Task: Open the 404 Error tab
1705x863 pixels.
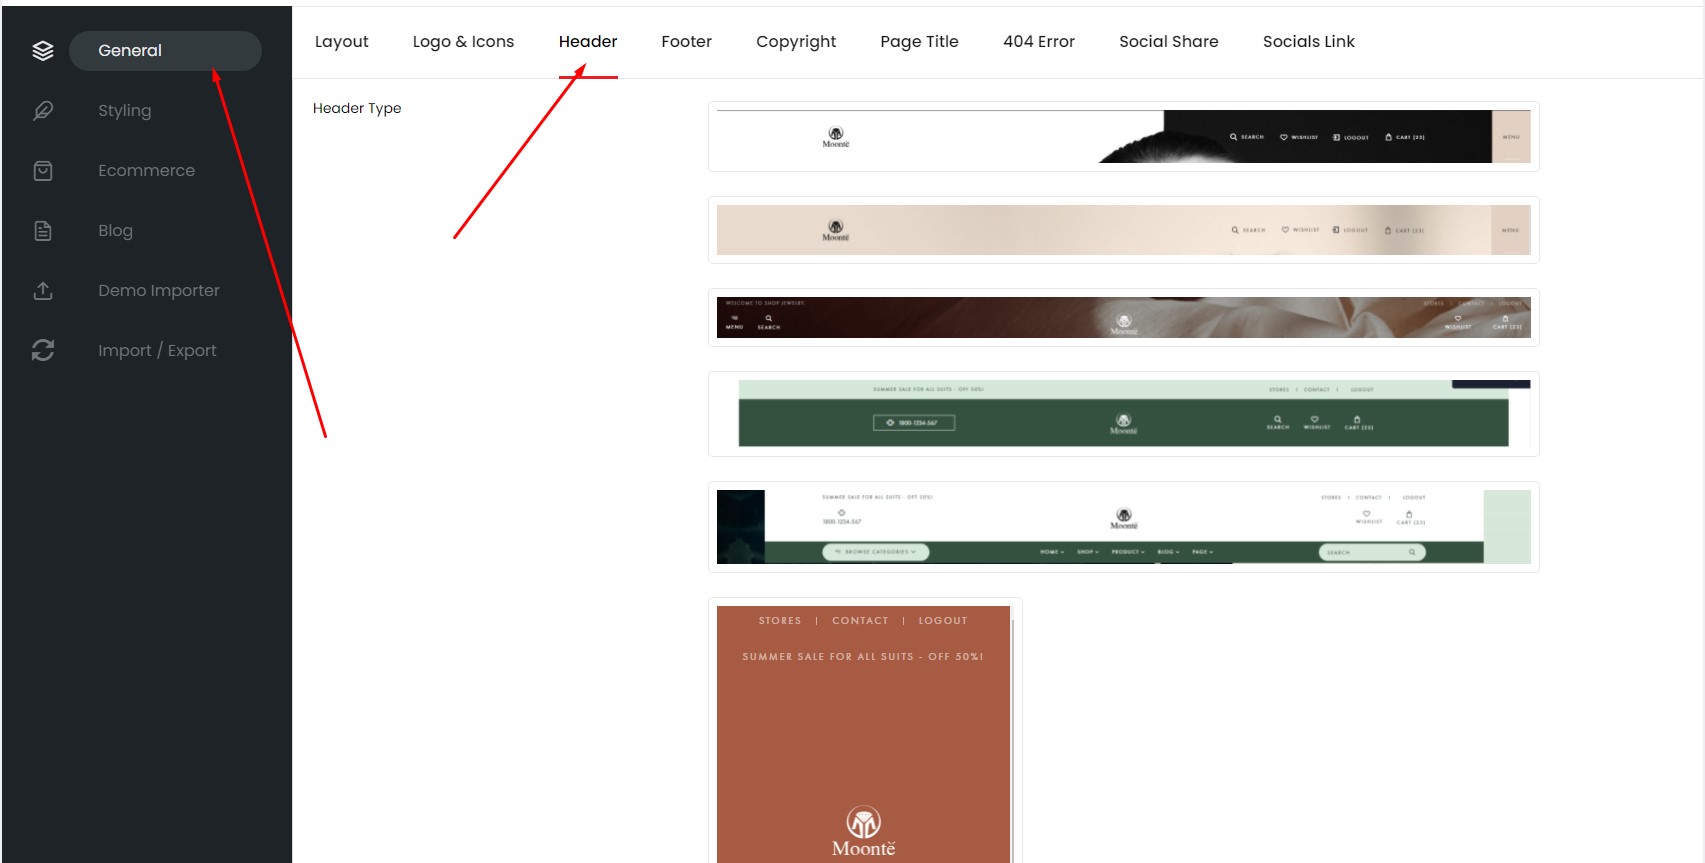Action: tap(1039, 42)
